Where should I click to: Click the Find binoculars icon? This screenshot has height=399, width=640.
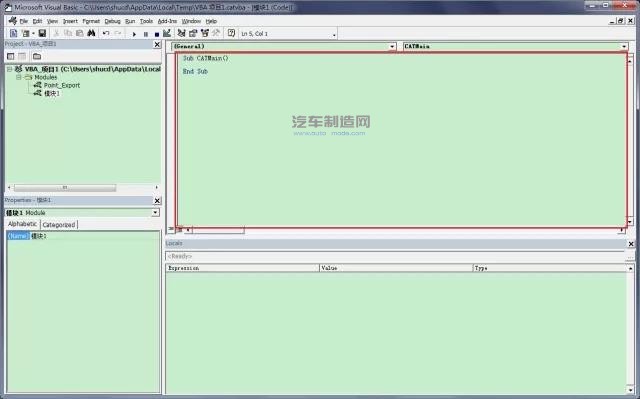coord(91,33)
